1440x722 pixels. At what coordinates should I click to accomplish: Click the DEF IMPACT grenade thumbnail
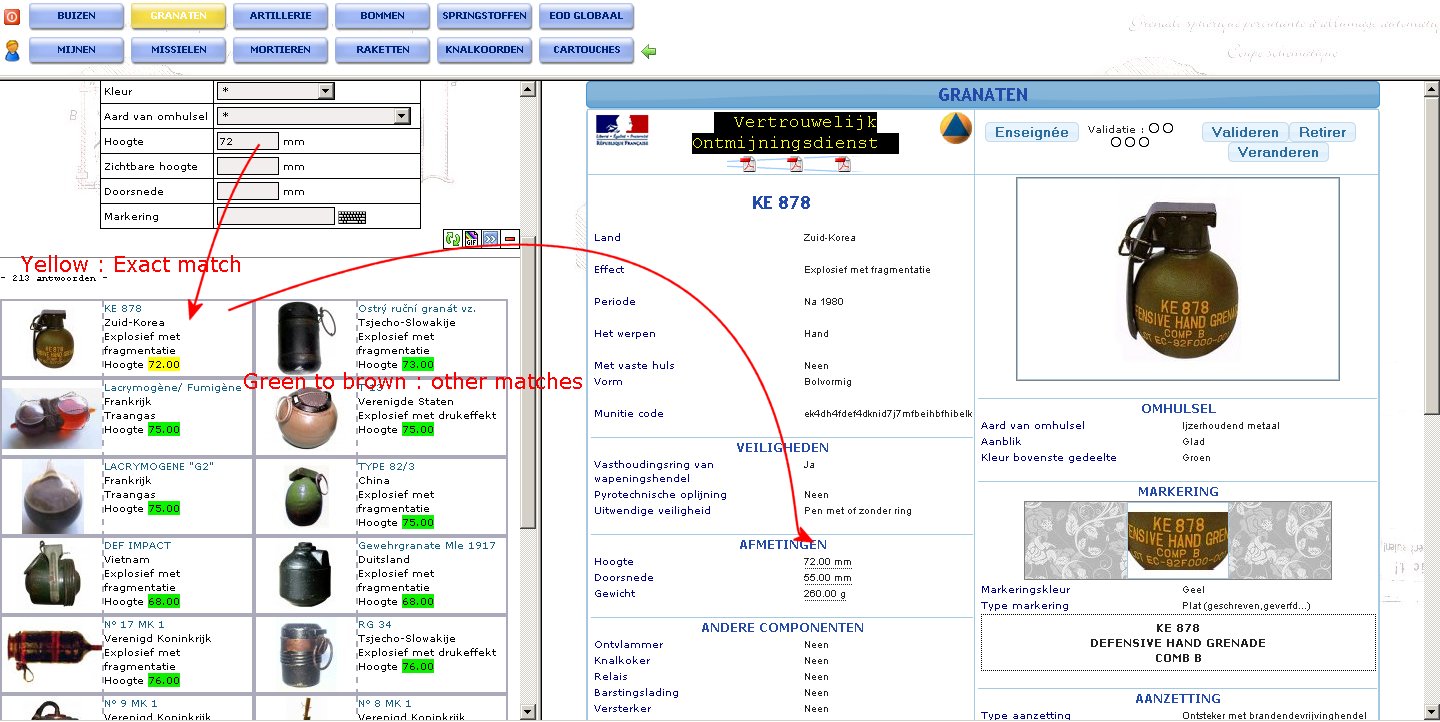pos(52,575)
